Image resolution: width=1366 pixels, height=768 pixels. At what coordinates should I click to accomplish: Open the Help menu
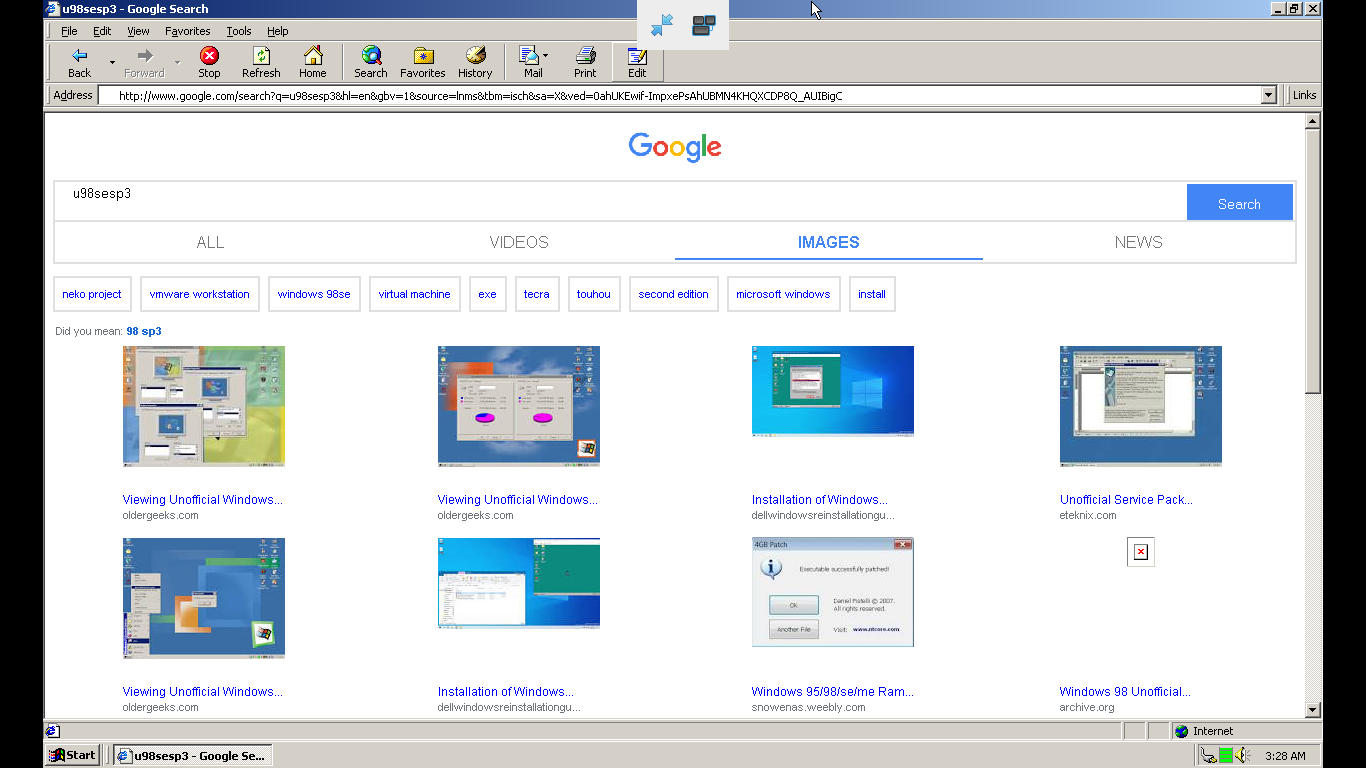[x=278, y=31]
